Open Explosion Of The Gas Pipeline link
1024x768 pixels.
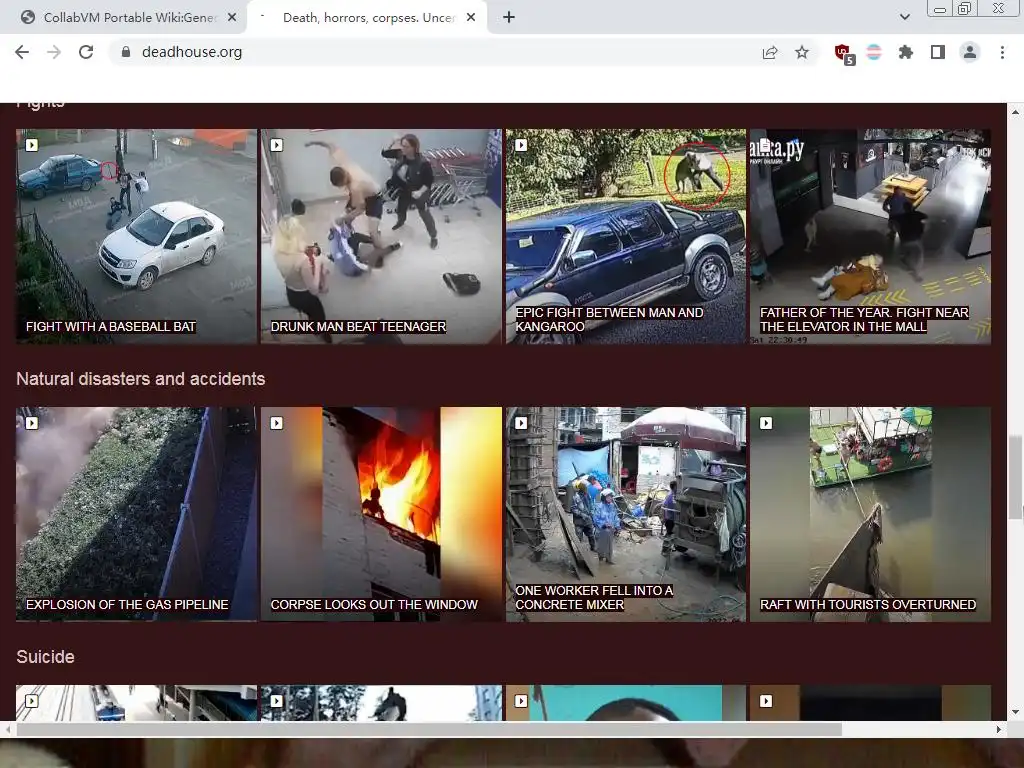click(x=127, y=605)
